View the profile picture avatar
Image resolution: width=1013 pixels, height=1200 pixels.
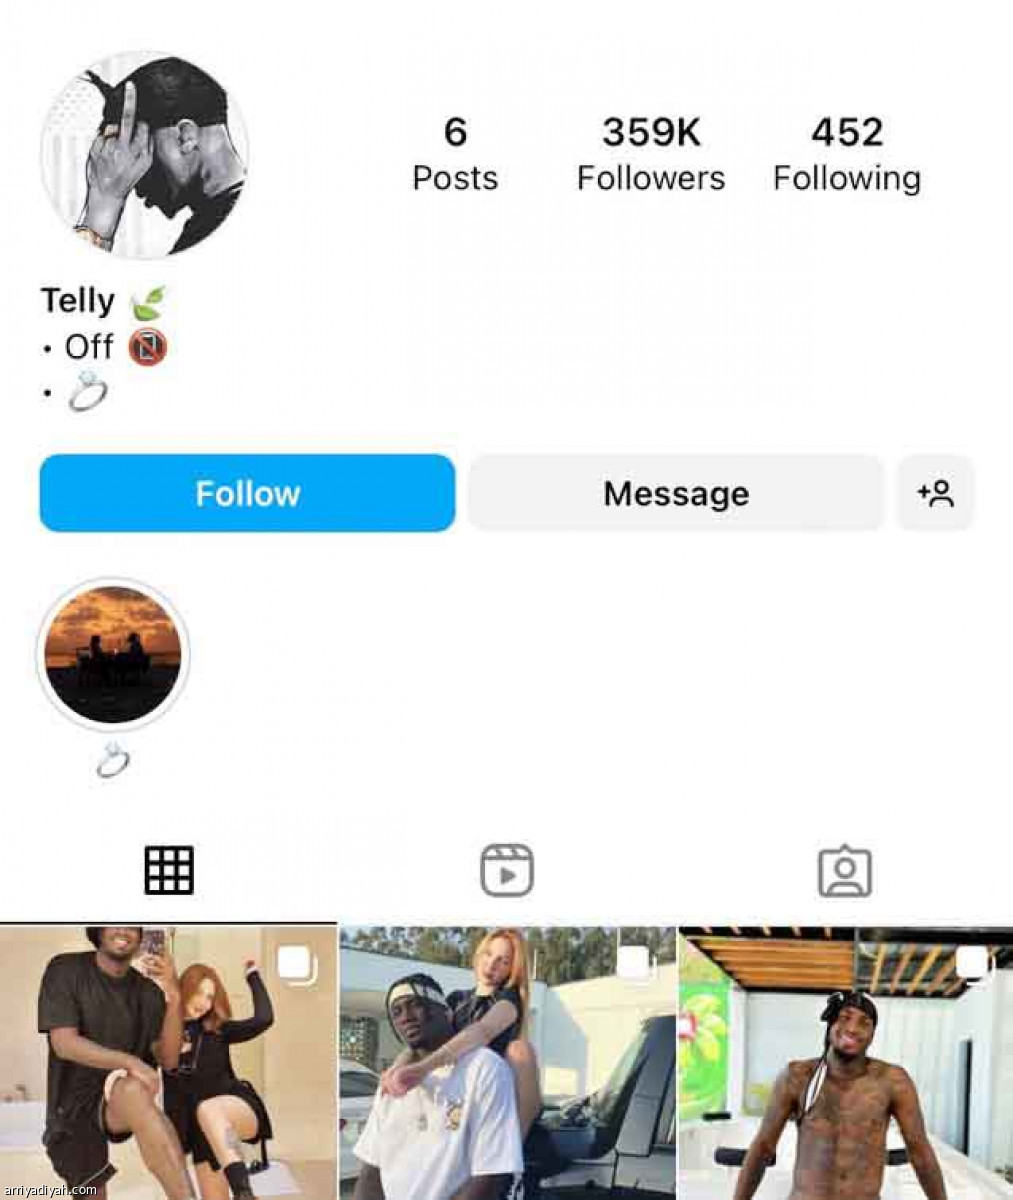(x=144, y=155)
